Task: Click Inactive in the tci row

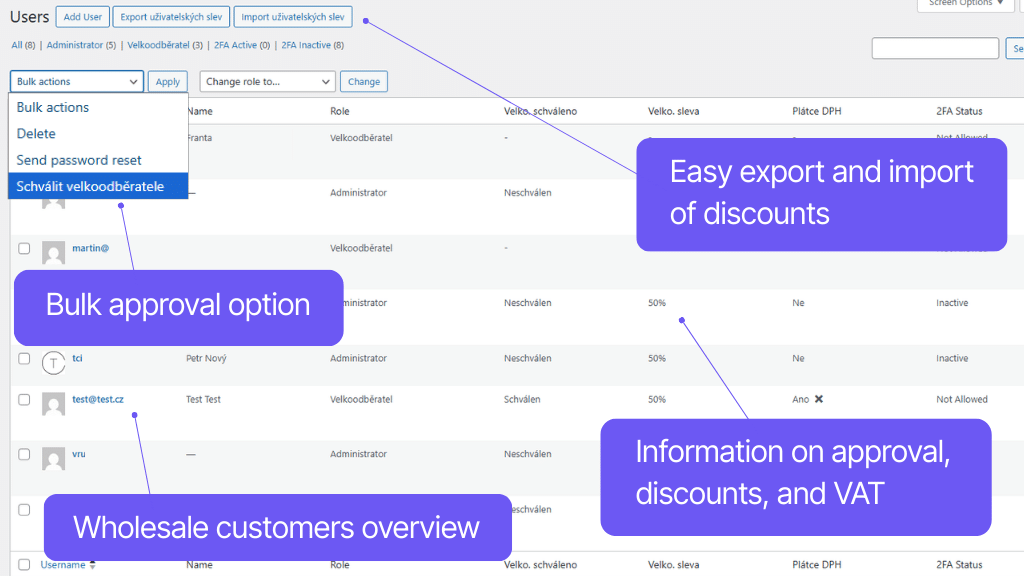Action: click(952, 358)
